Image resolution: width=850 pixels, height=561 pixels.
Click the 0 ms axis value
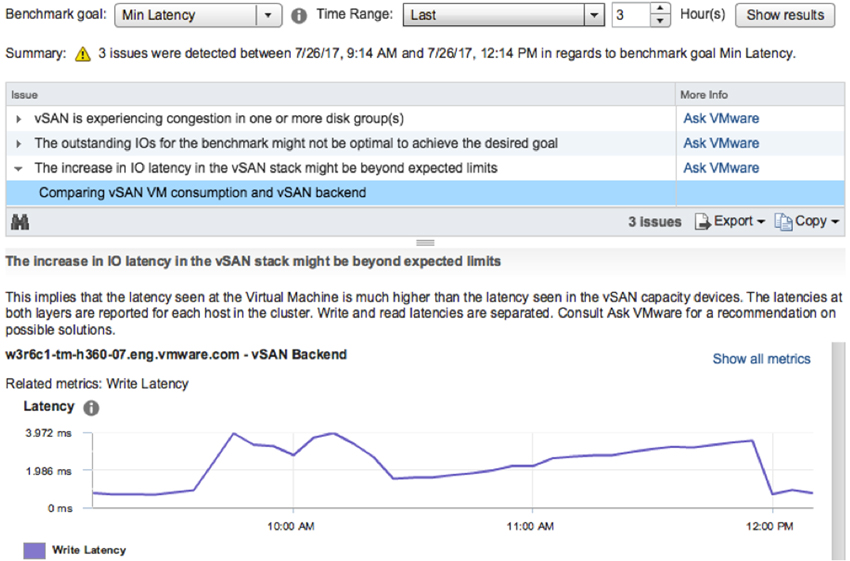tap(60, 508)
